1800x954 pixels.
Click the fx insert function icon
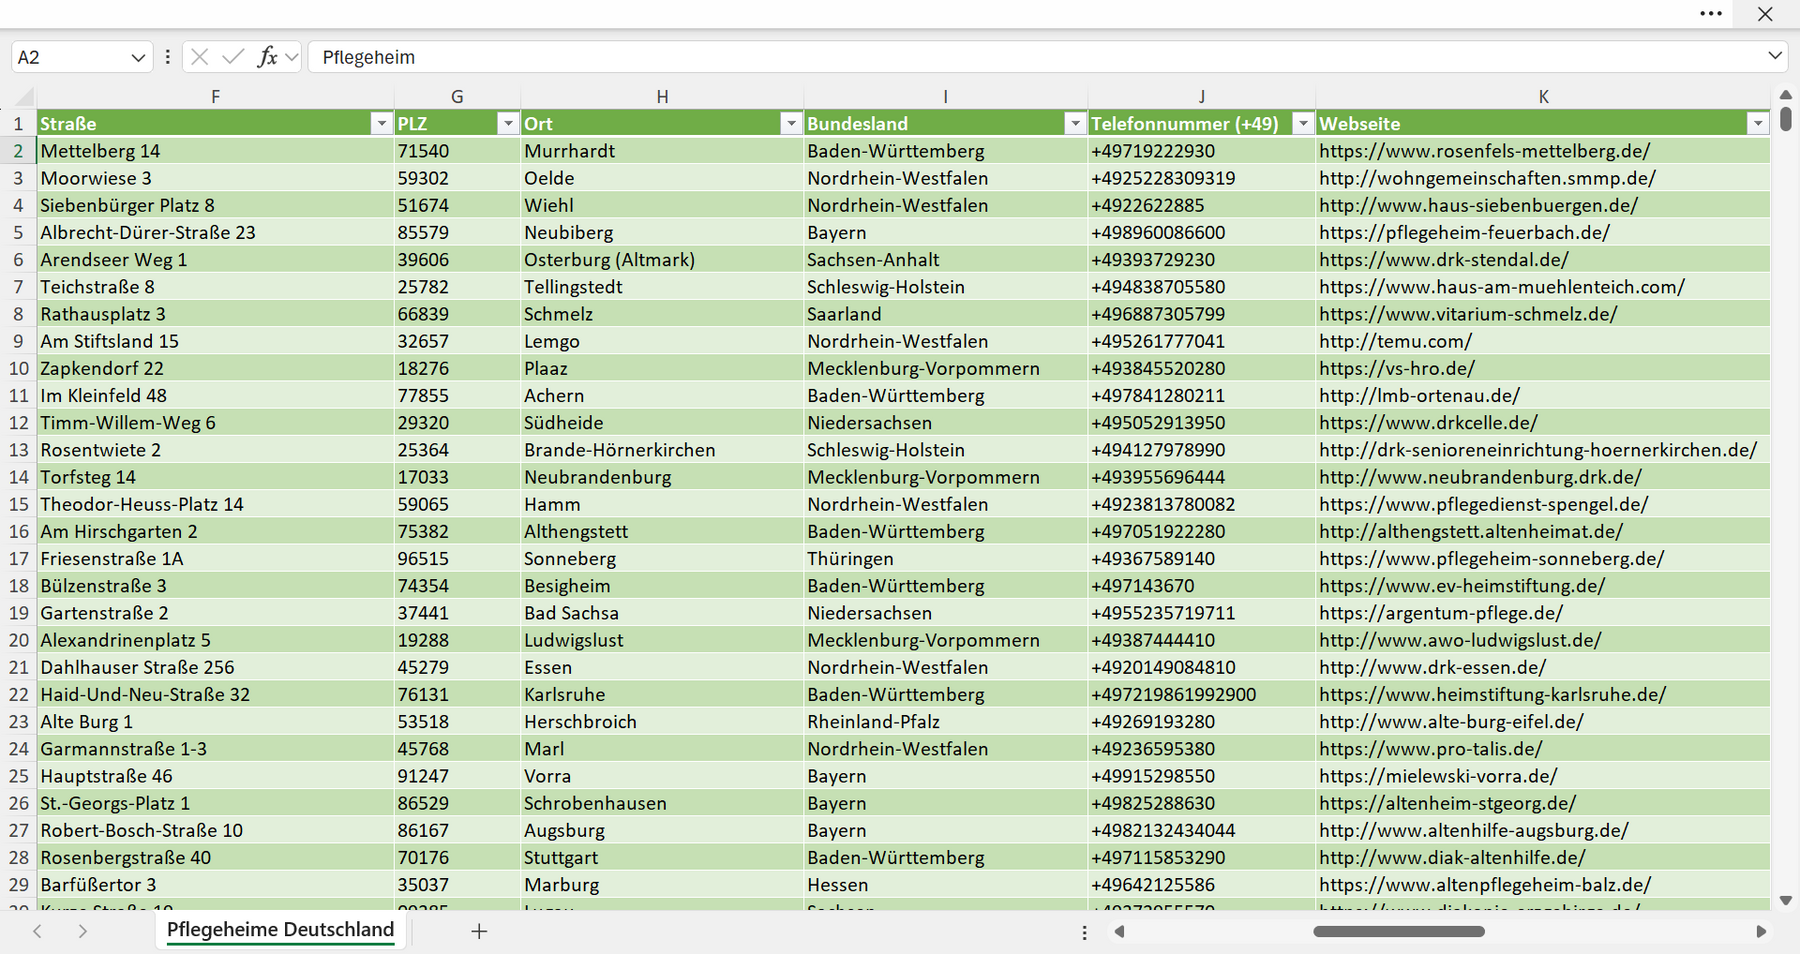[267, 57]
